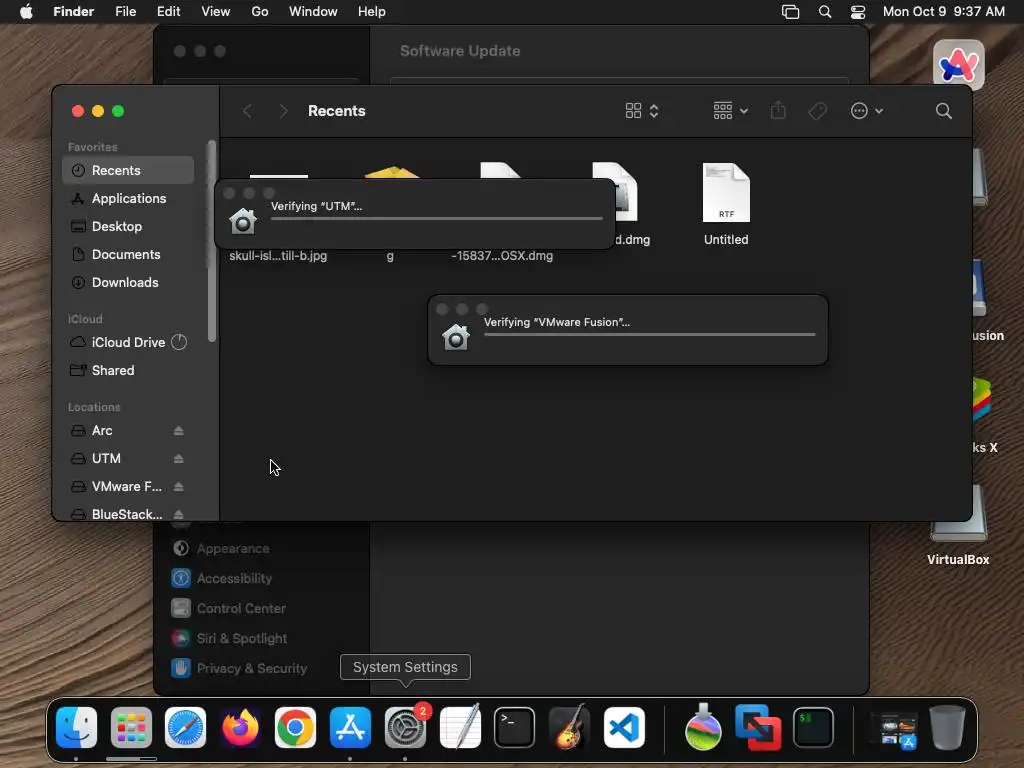Open the View menu
The width and height of the screenshot is (1024, 768).
(x=216, y=12)
